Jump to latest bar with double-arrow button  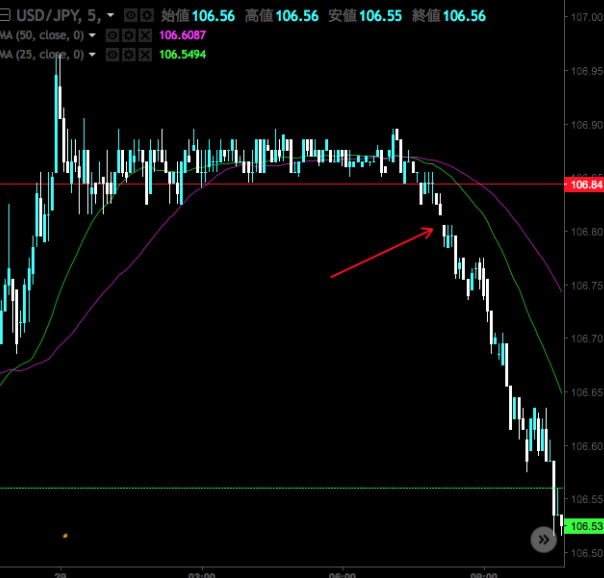coord(543,539)
